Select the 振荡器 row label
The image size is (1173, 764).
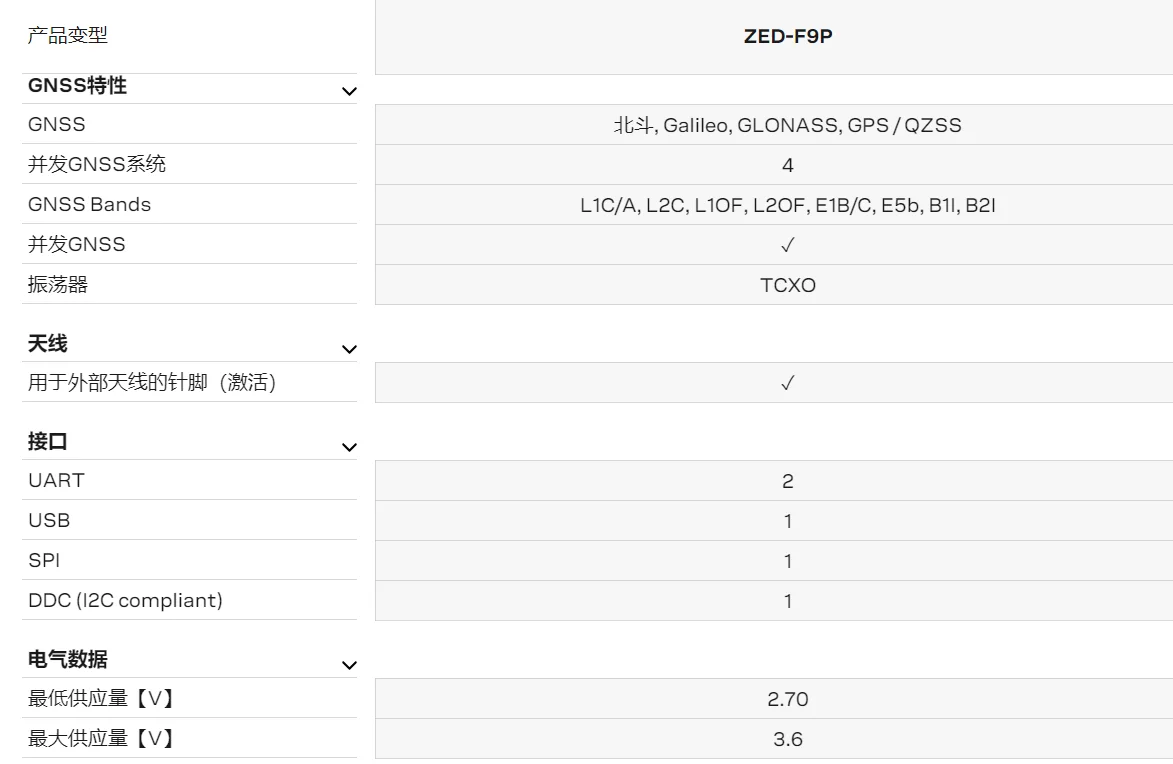point(58,284)
